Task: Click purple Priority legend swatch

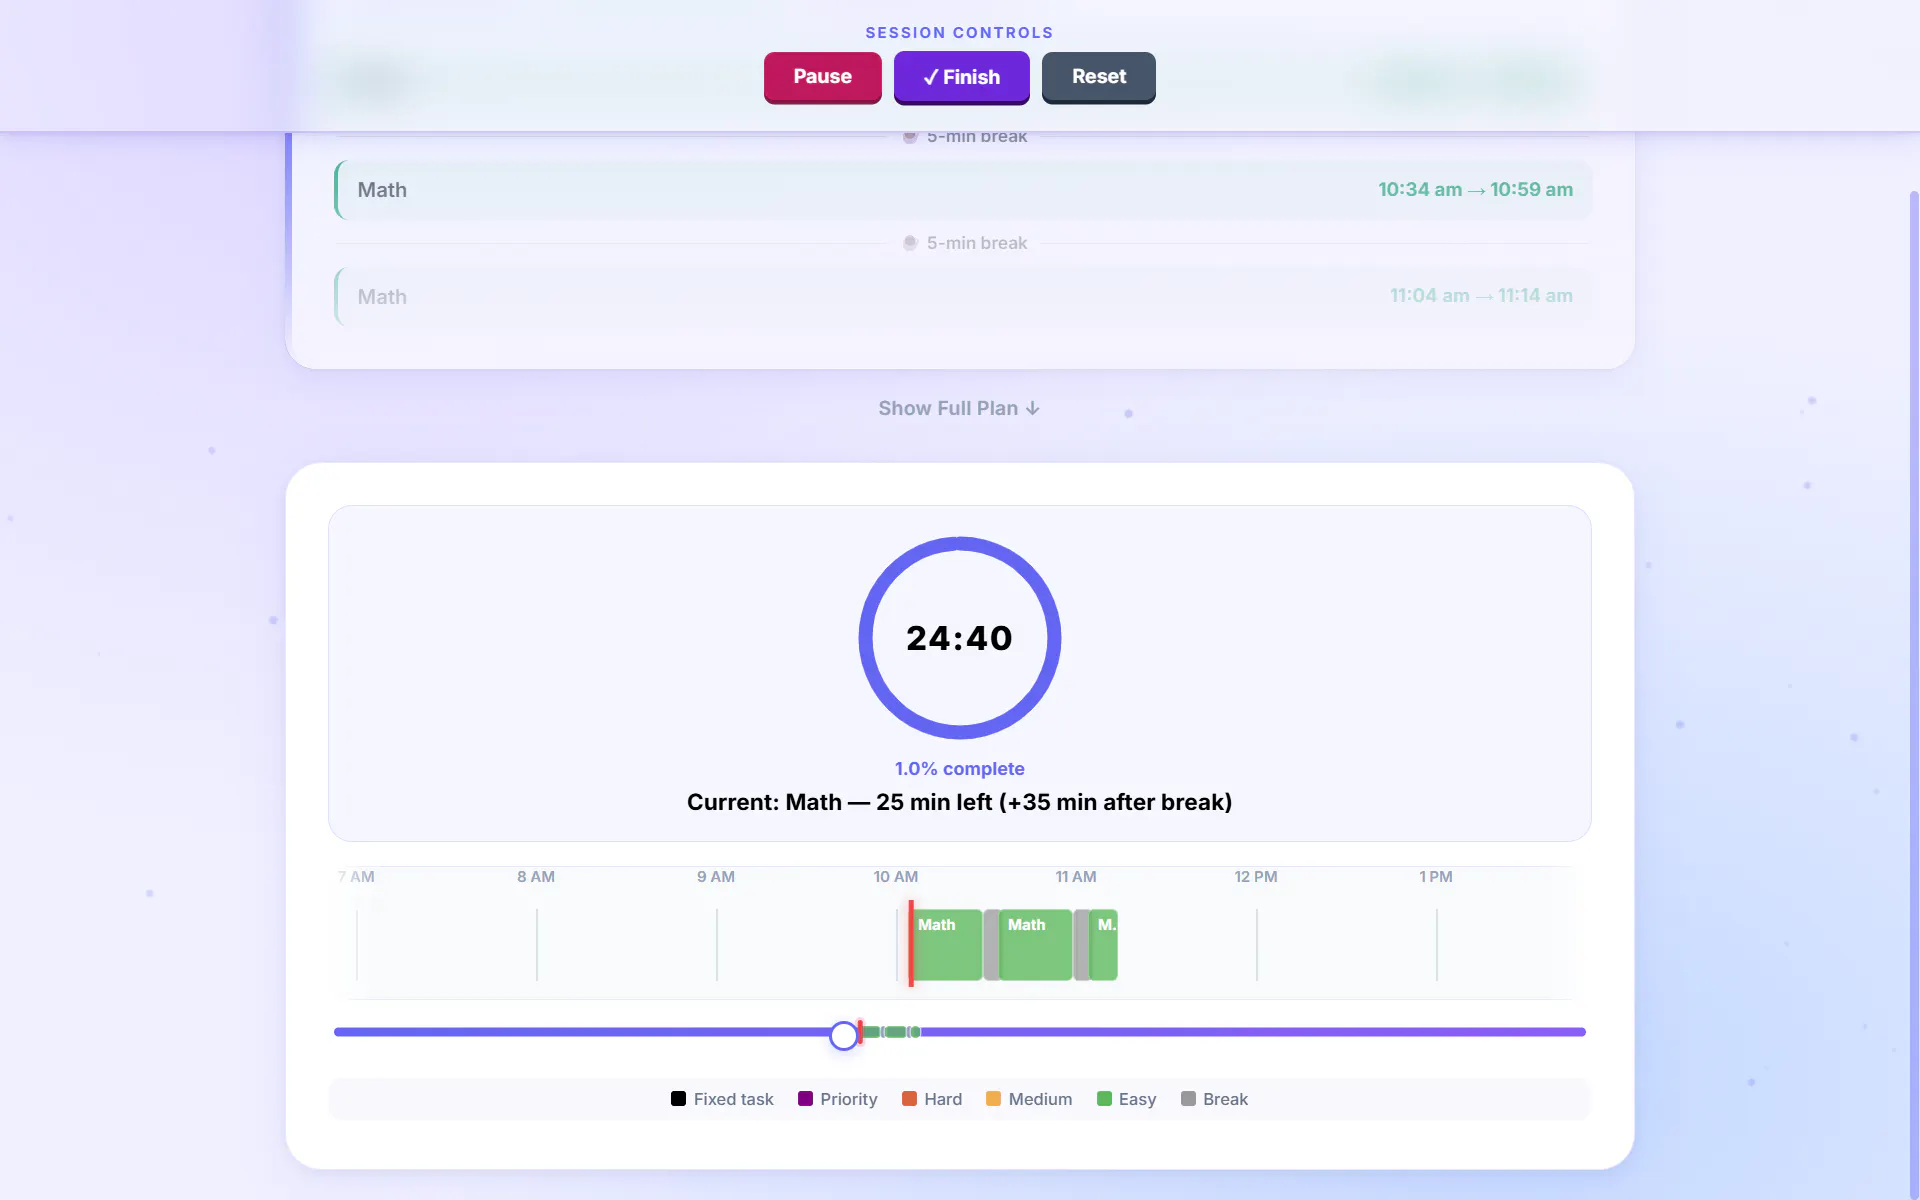Action: 805,1099
